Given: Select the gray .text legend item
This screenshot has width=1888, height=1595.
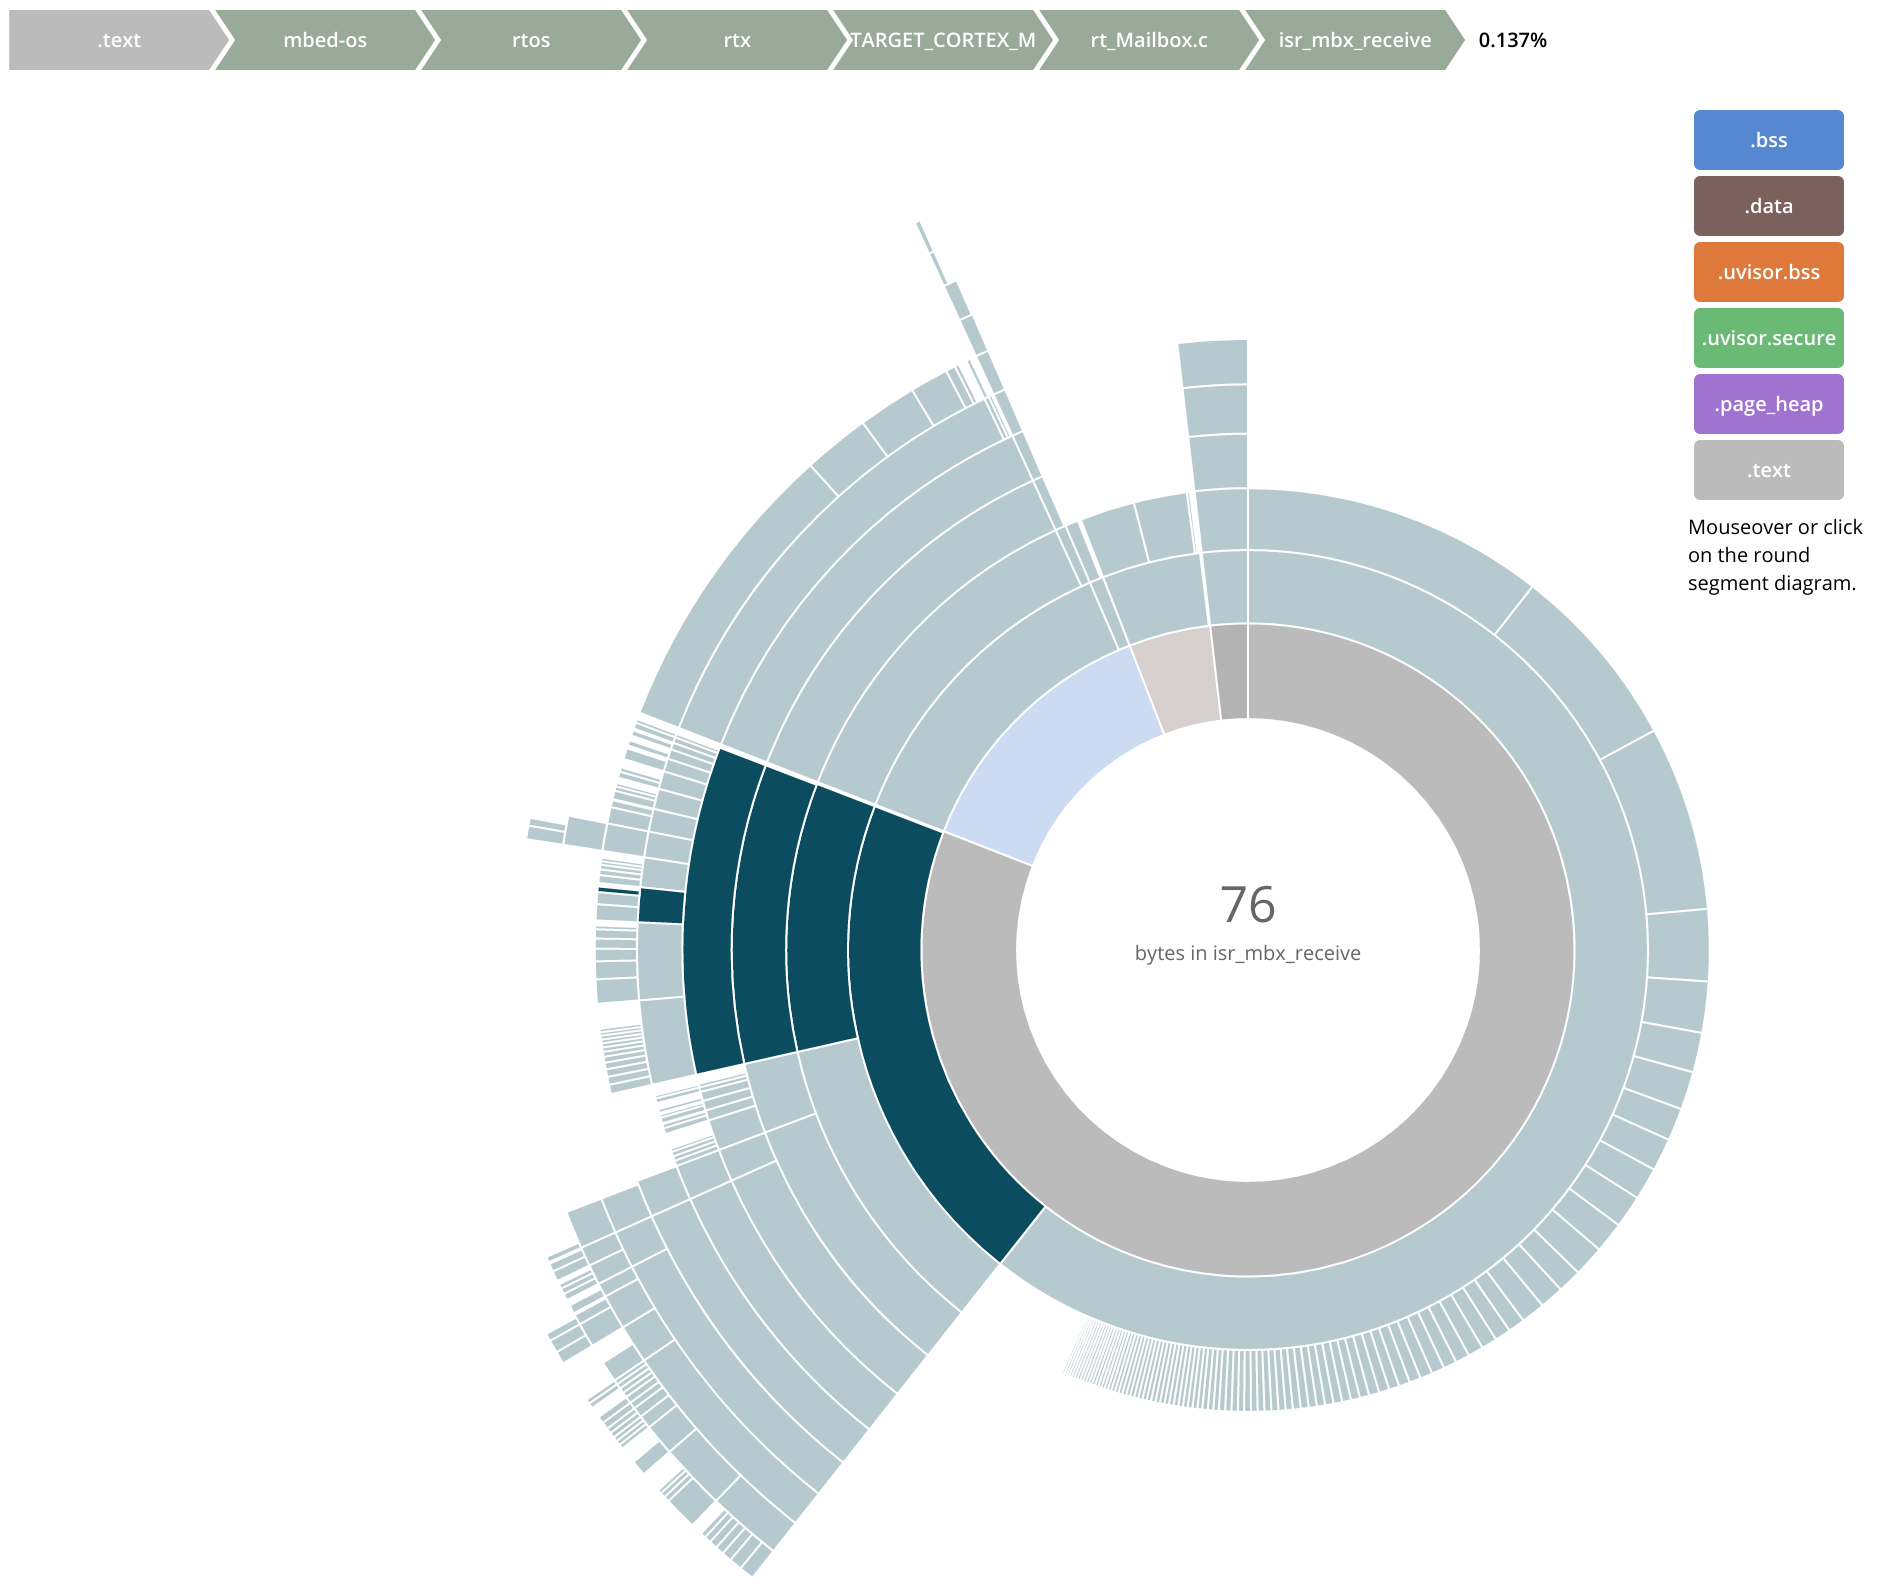Looking at the screenshot, I should (1768, 470).
